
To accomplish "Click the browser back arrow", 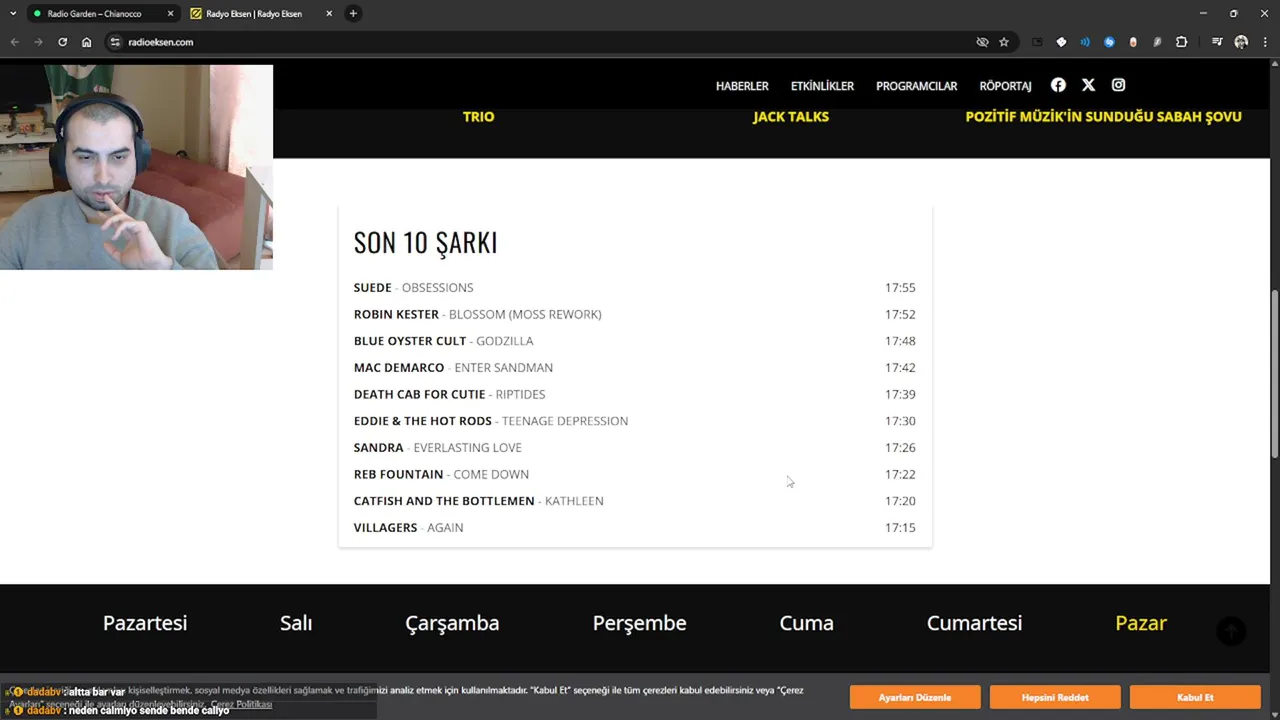I will [14, 42].
